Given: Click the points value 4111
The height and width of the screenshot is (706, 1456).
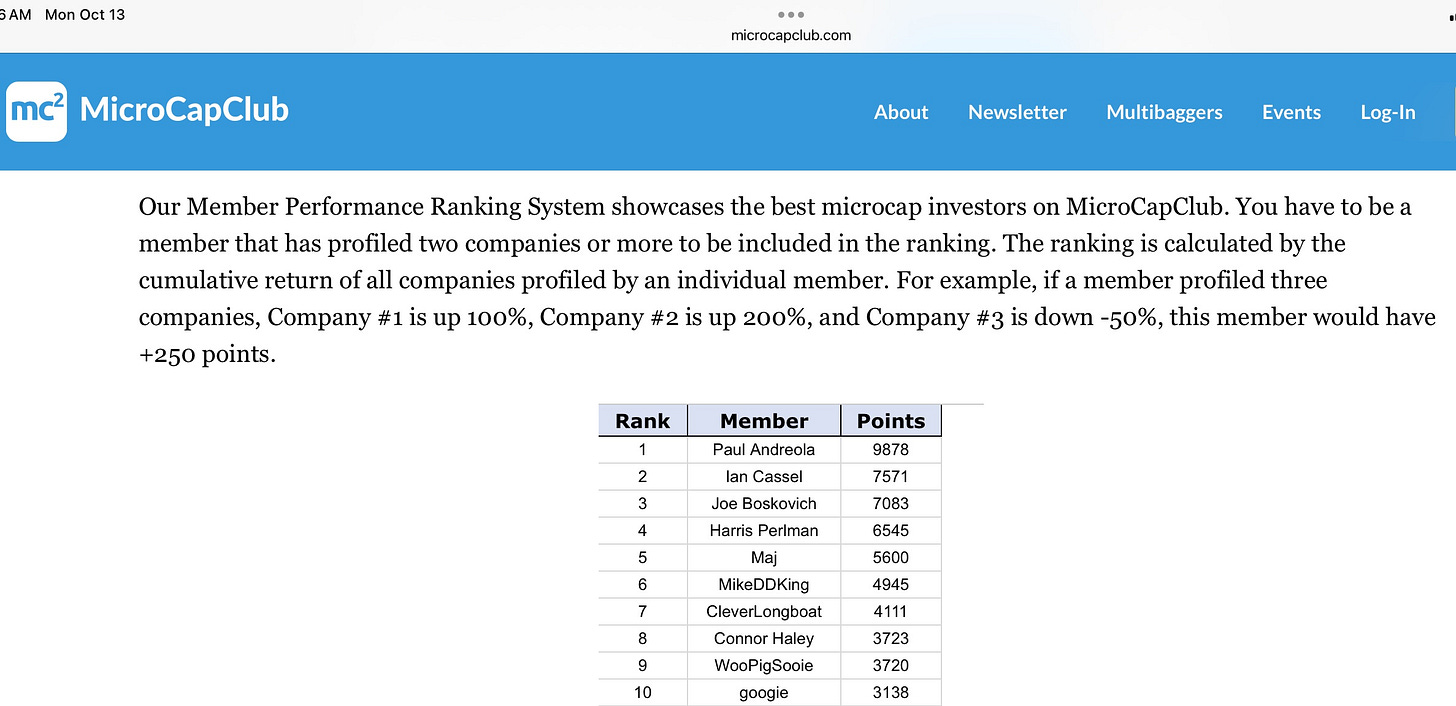Looking at the screenshot, I should pos(891,611).
